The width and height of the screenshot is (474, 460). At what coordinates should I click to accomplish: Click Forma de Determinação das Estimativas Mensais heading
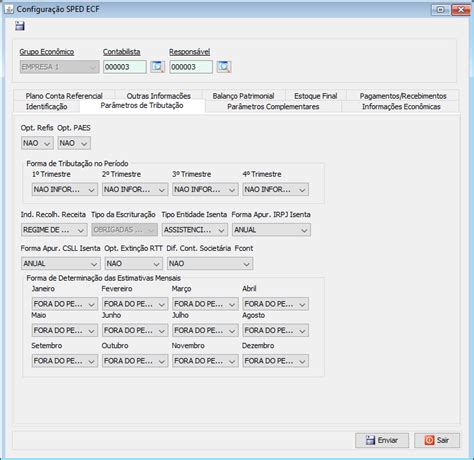coord(104,278)
